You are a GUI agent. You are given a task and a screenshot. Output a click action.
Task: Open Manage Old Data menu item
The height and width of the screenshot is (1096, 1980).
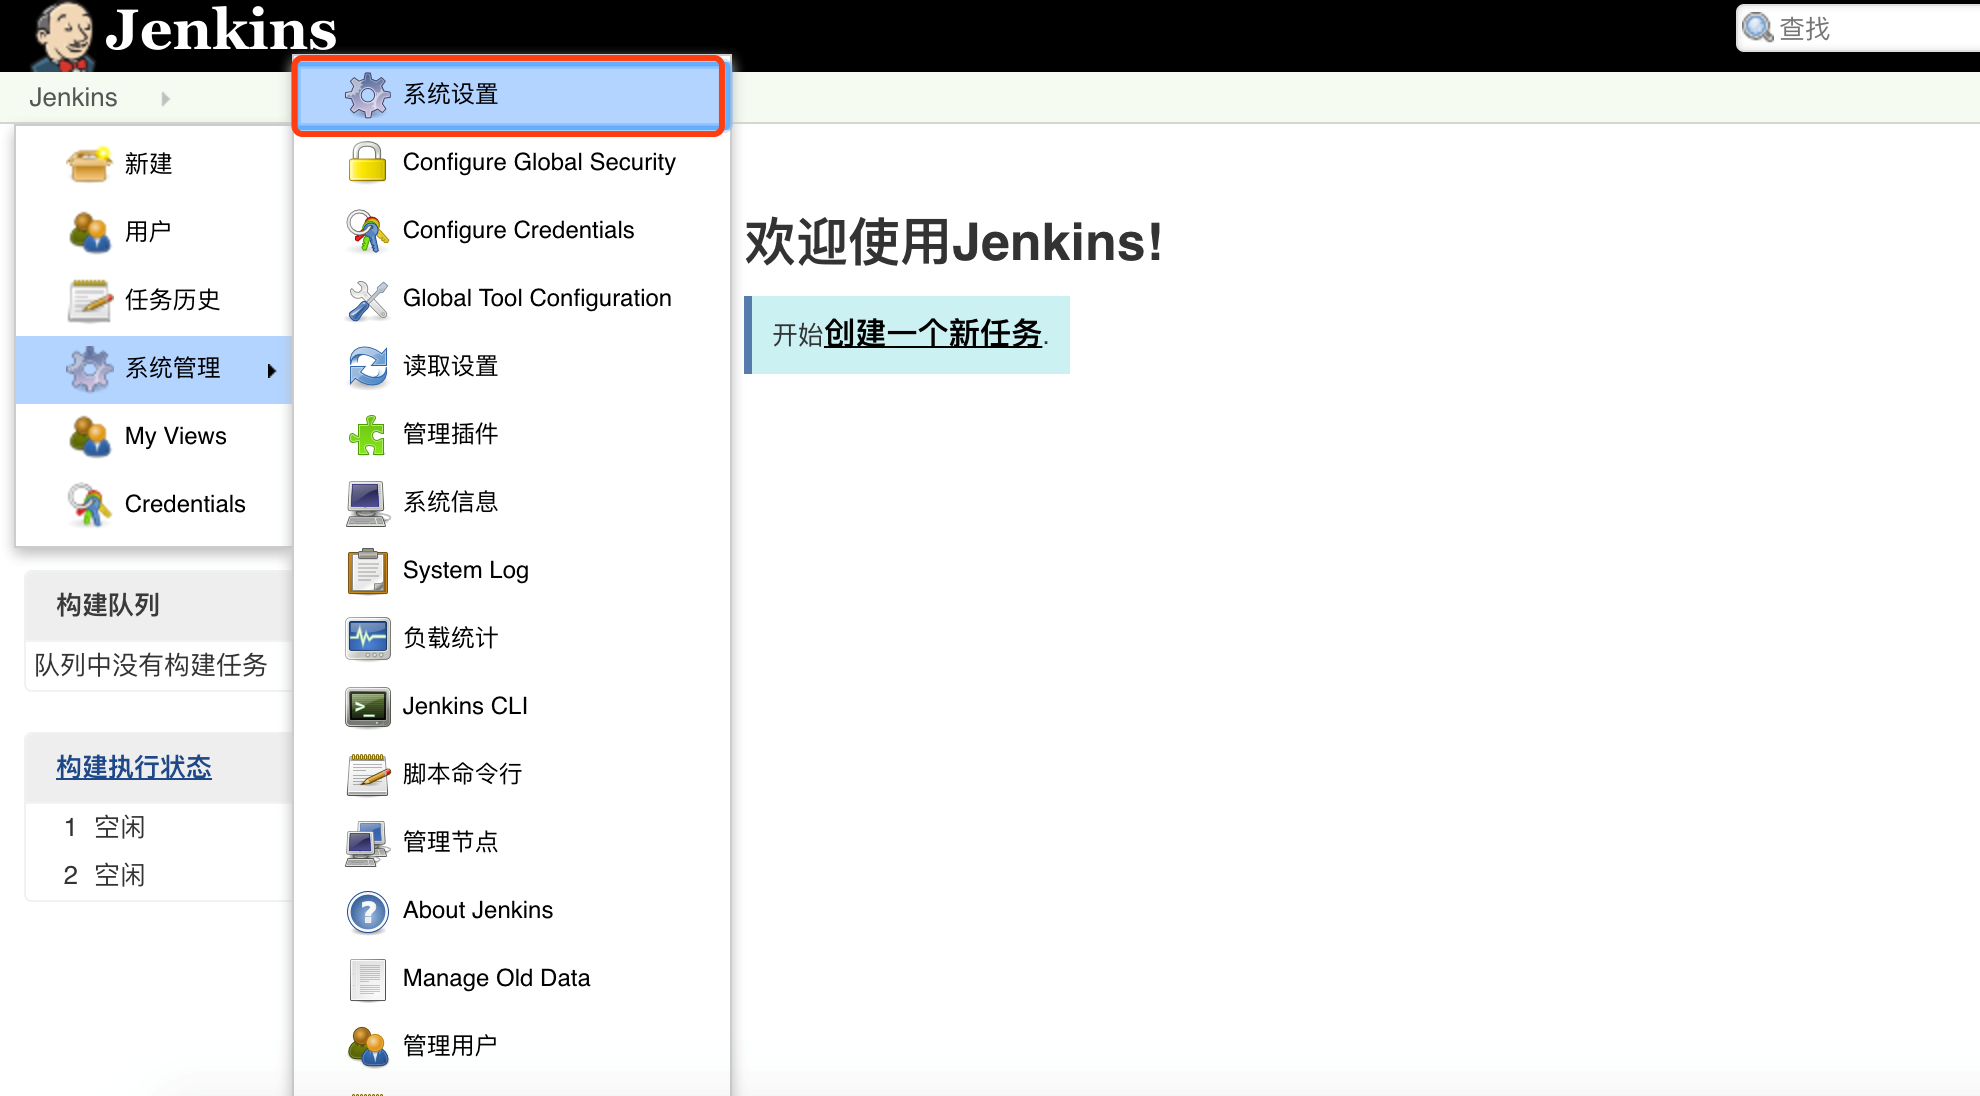pos(496,978)
